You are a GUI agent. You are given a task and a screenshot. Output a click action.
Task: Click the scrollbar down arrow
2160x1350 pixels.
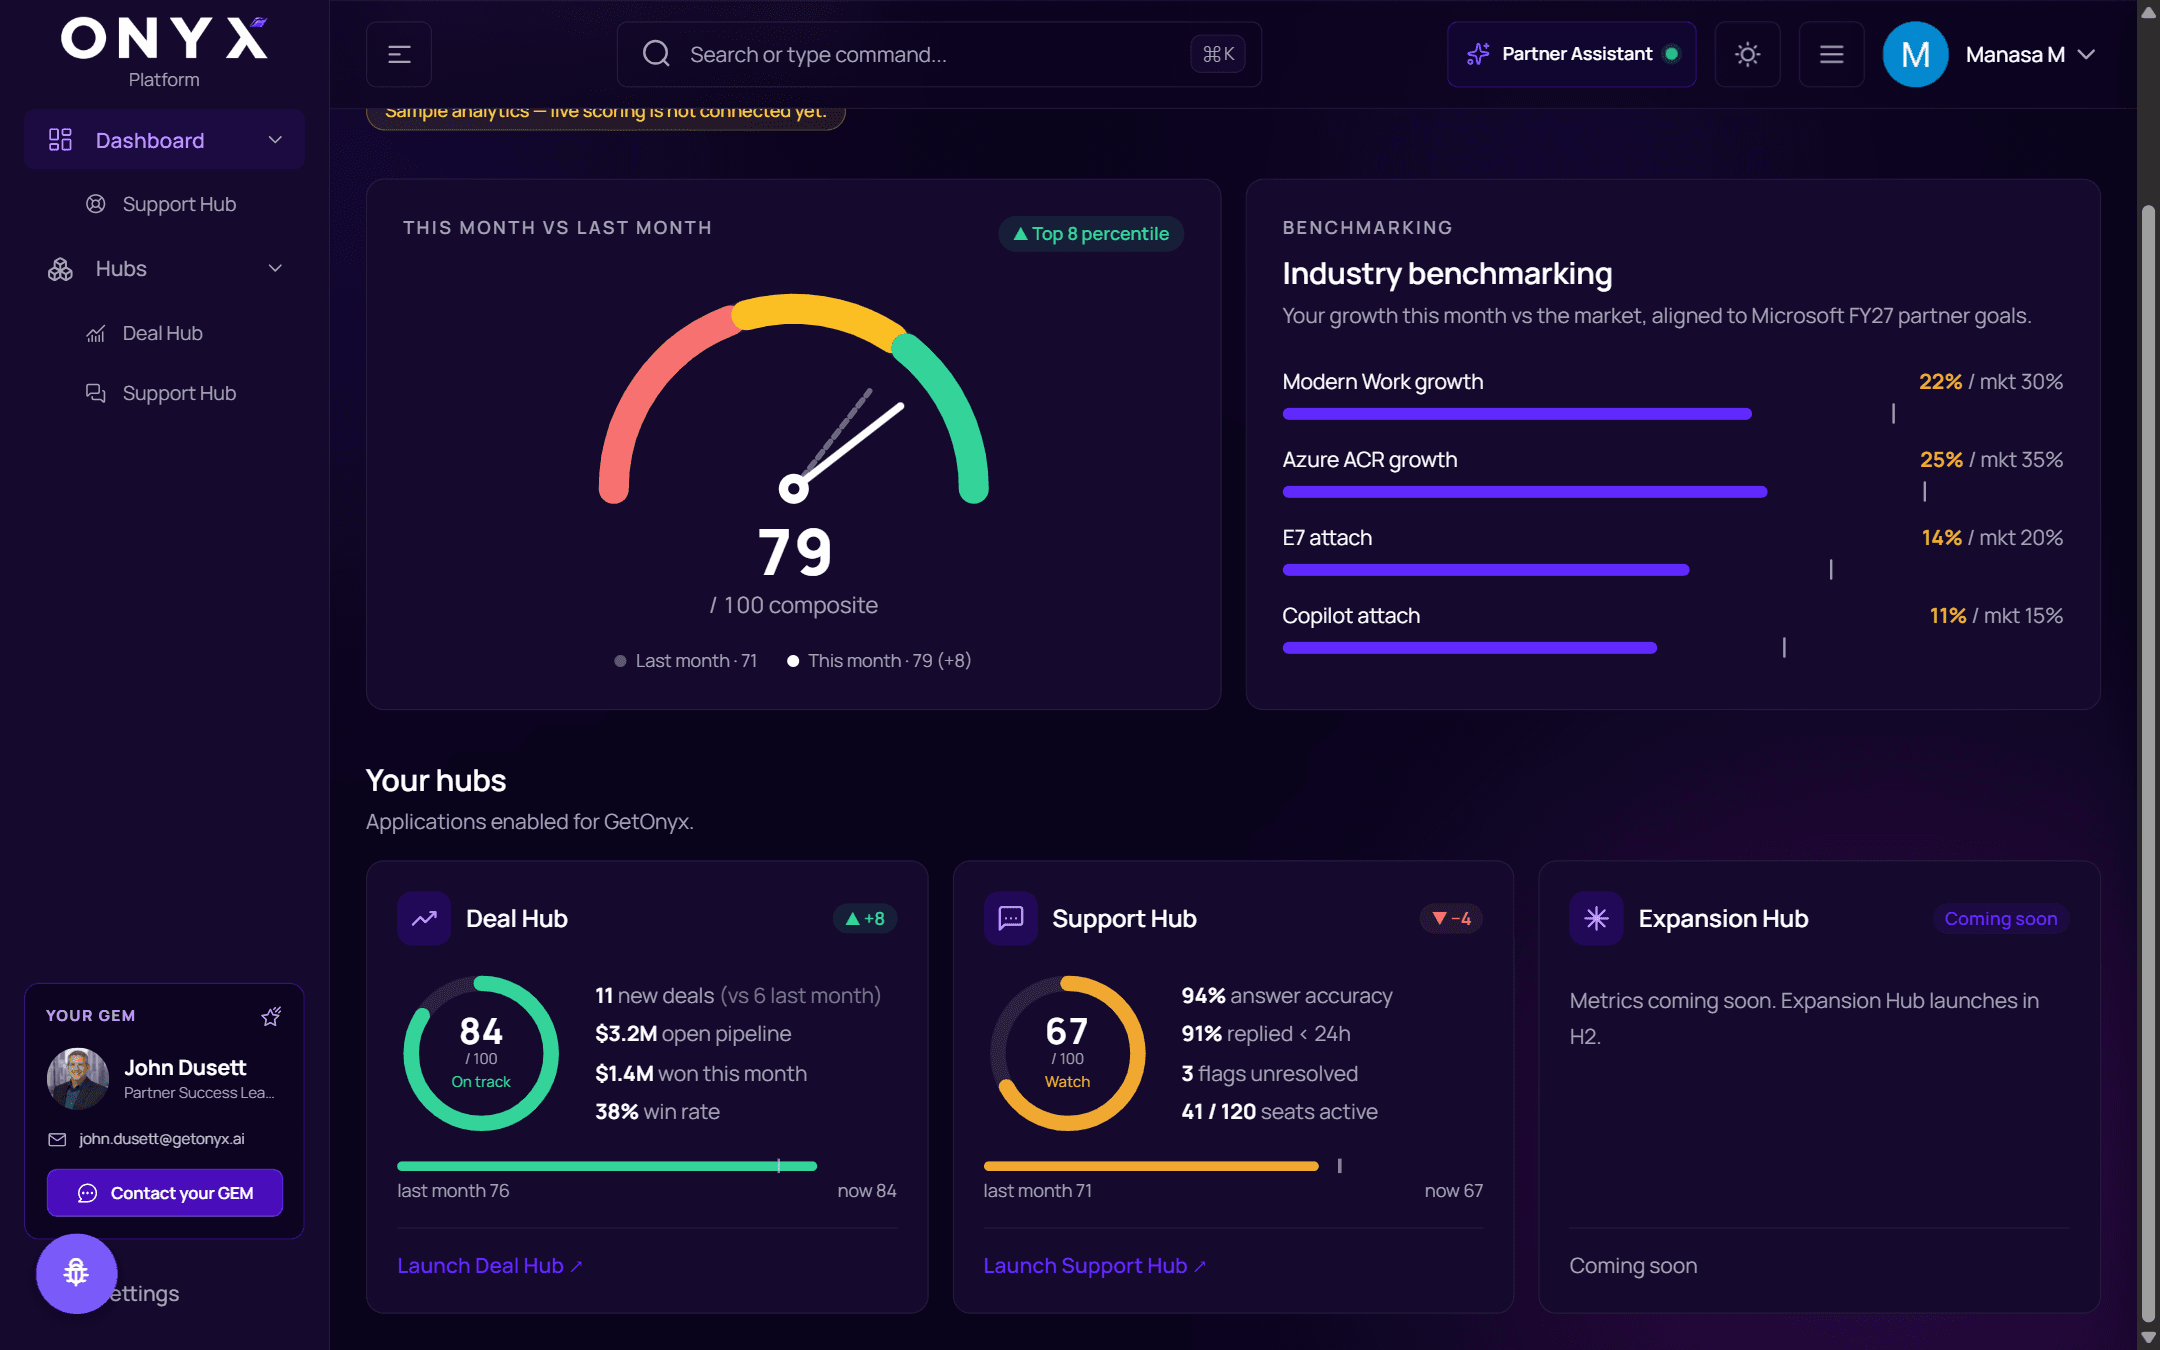(2148, 1338)
